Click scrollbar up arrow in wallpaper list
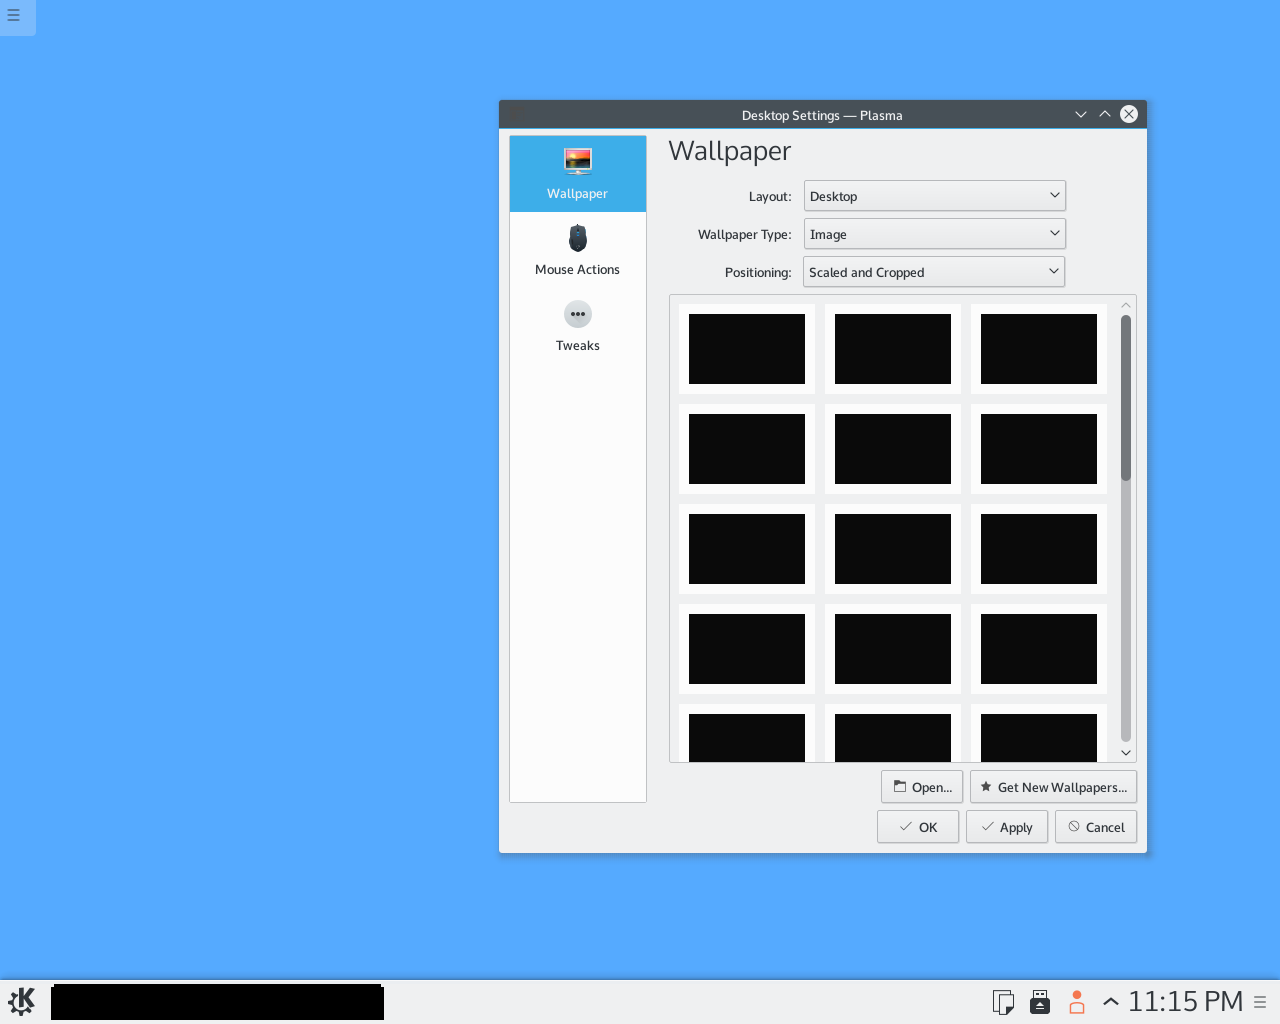1280x1024 pixels. [1126, 305]
